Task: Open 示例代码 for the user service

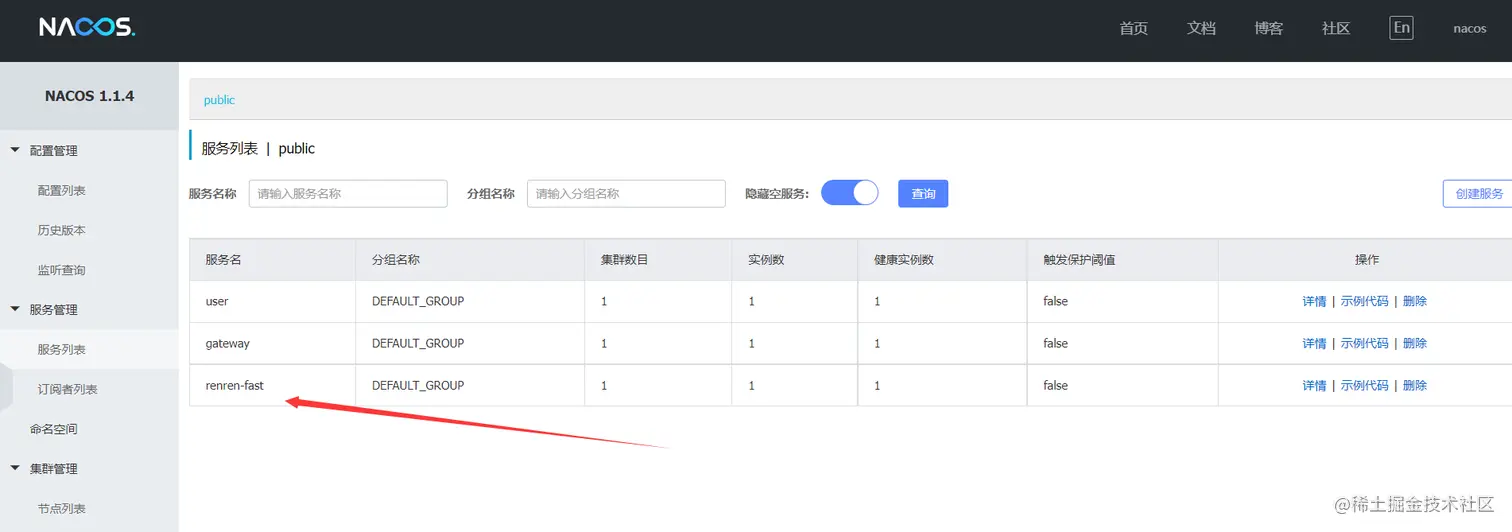Action: pyautogui.click(x=1364, y=301)
